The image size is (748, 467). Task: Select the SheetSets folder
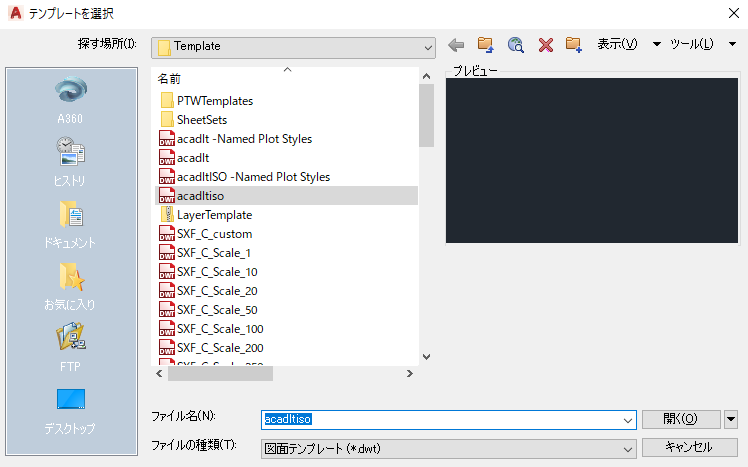click(202, 120)
